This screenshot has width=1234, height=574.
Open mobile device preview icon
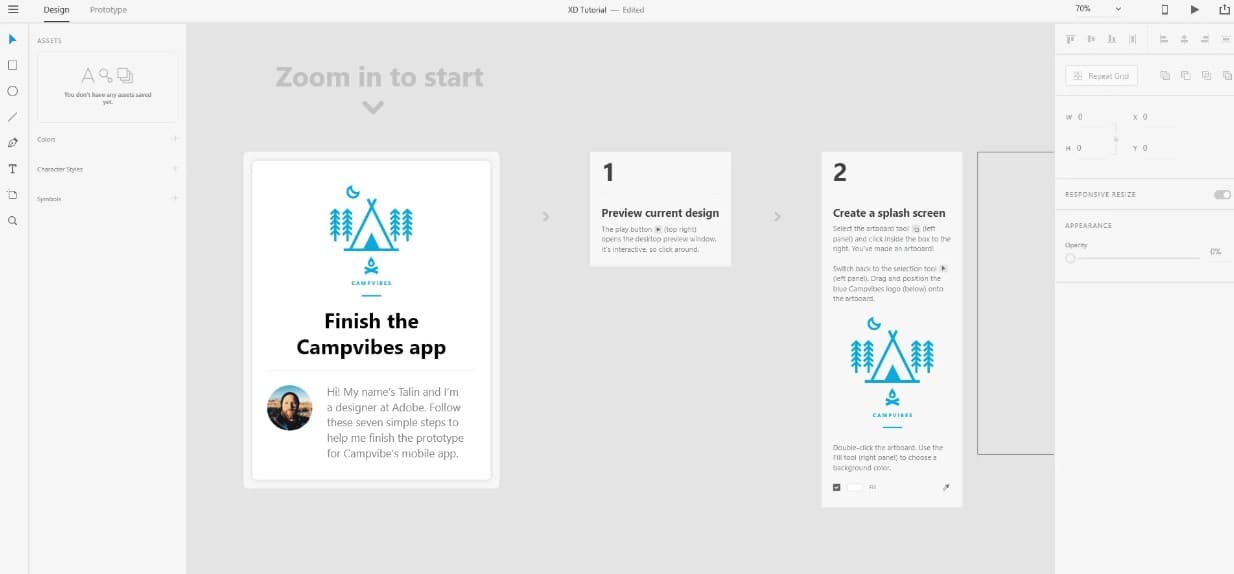(1164, 9)
